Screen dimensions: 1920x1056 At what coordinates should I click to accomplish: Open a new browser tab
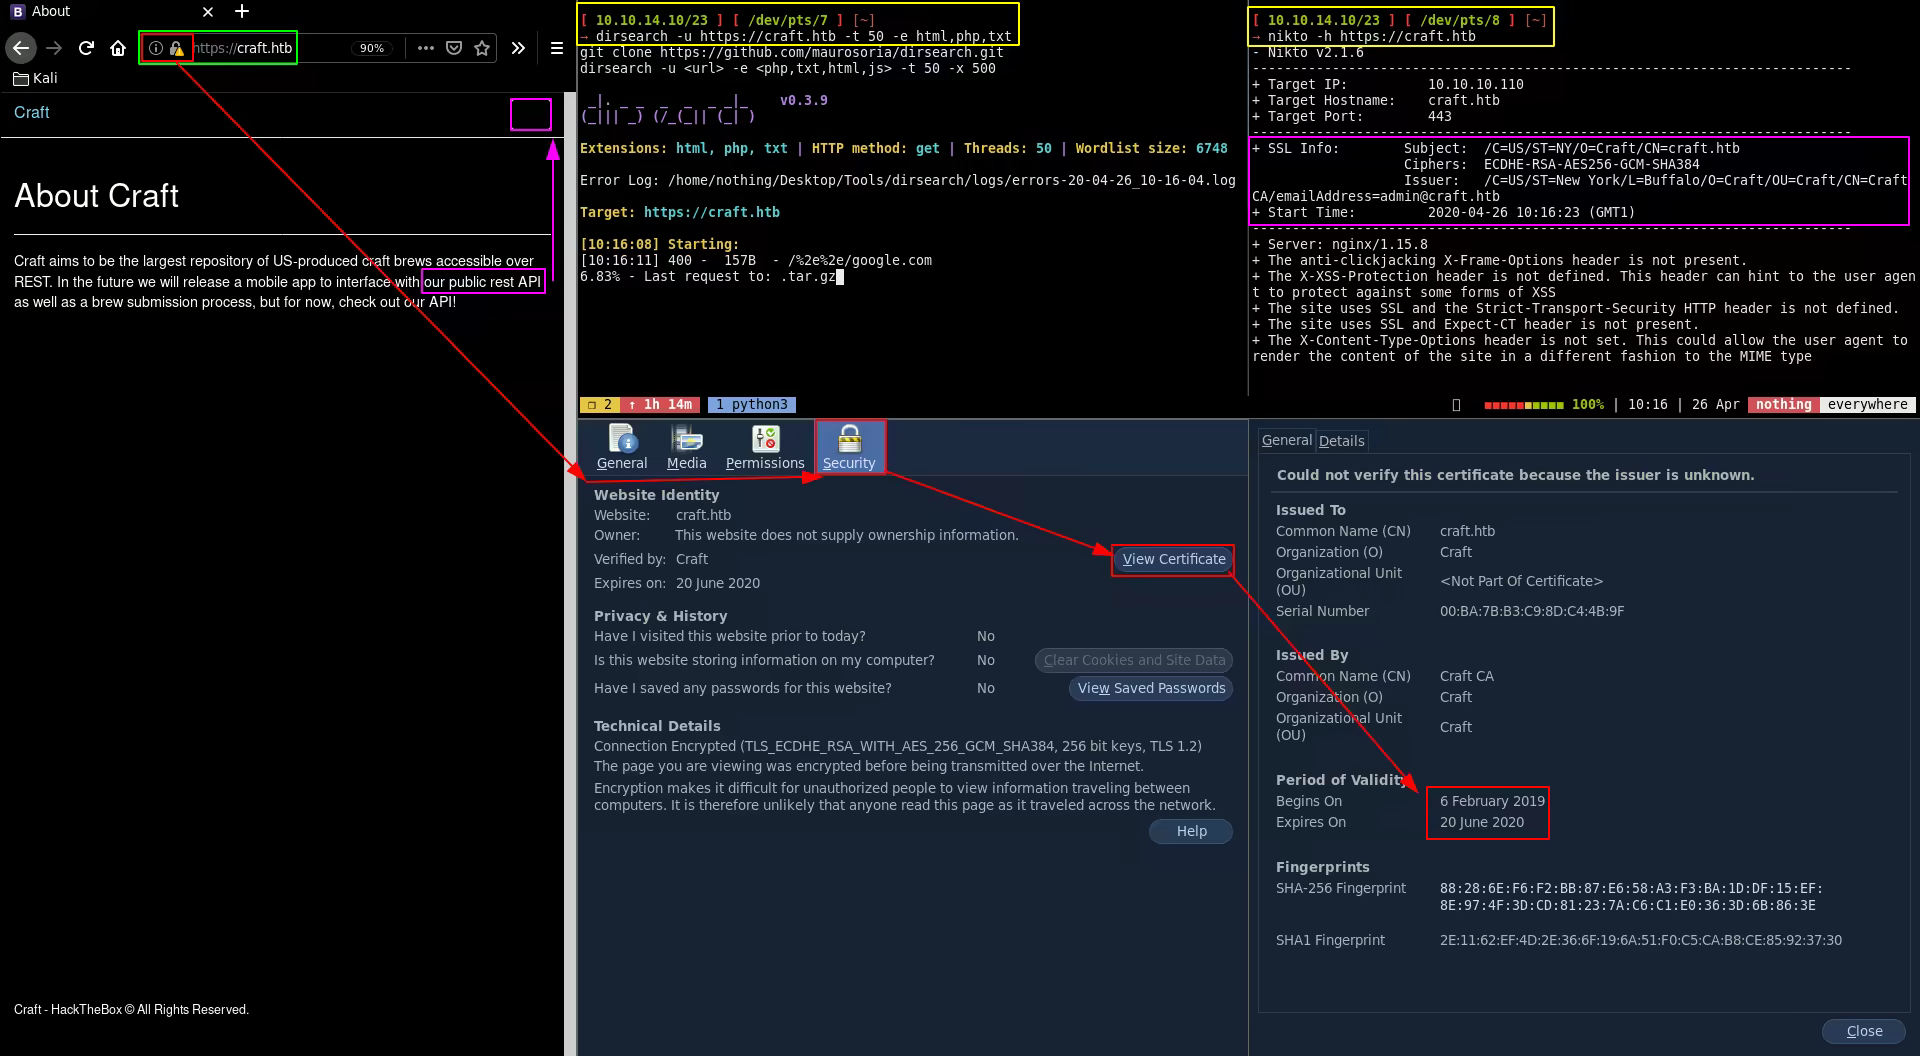point(242,12)
